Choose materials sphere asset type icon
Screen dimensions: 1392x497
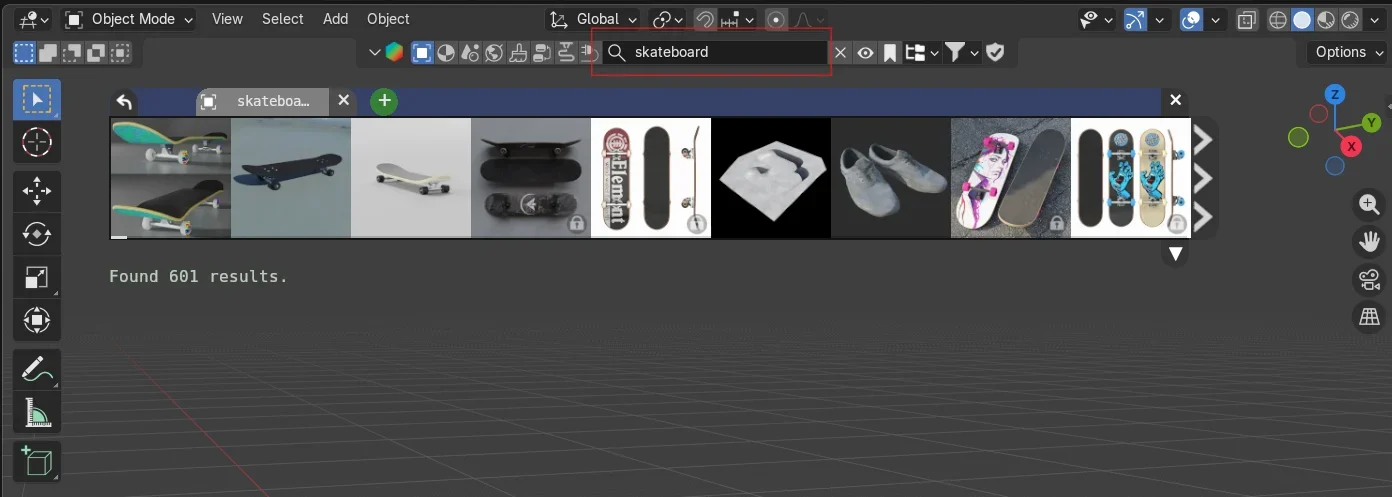446,52
